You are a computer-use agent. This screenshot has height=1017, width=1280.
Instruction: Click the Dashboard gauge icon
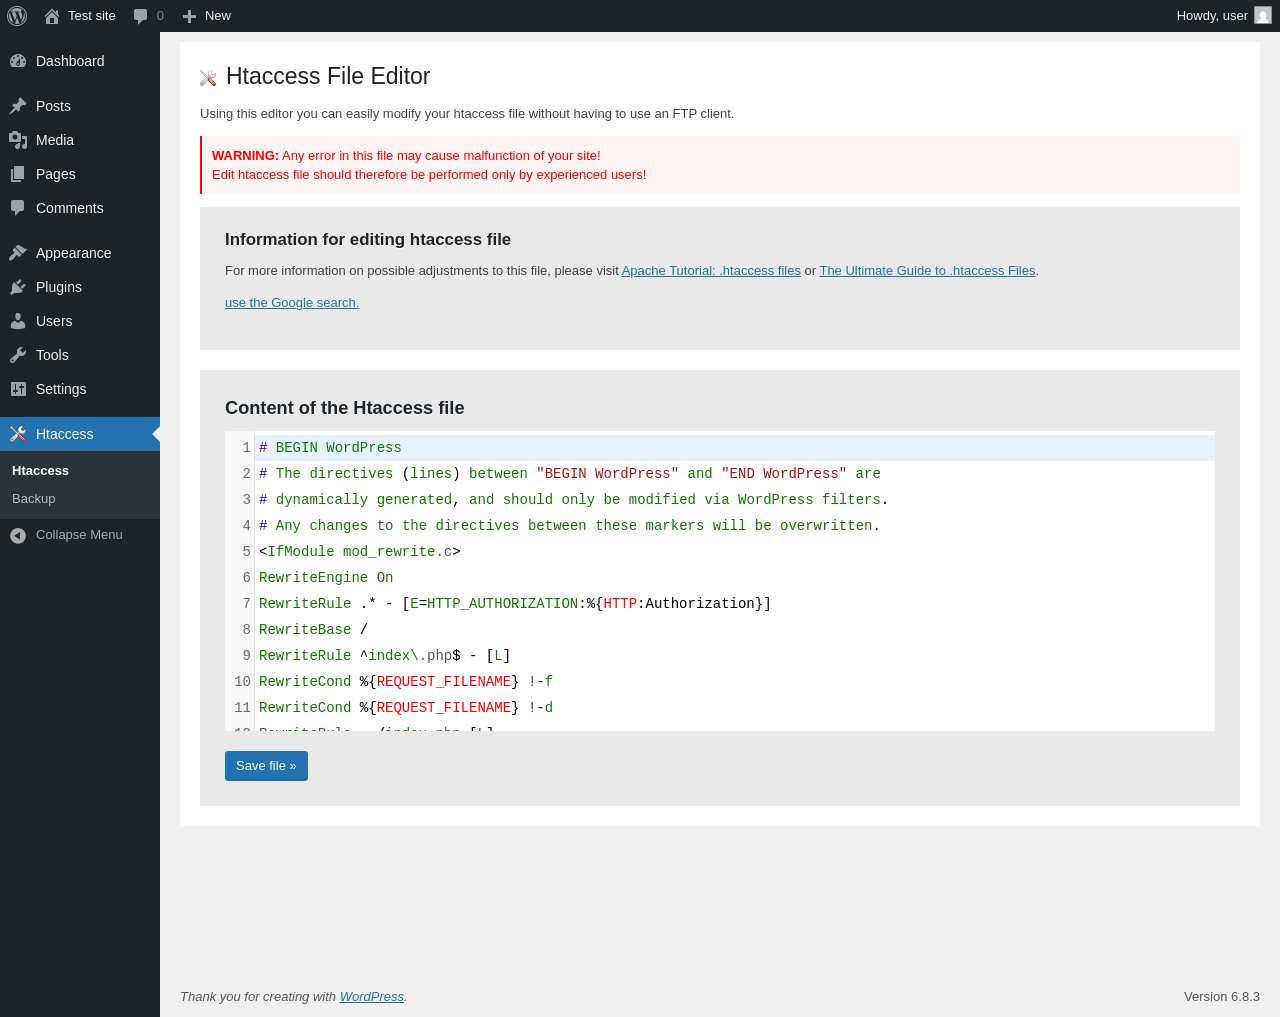pyautogui.click(x=18, y=61)
